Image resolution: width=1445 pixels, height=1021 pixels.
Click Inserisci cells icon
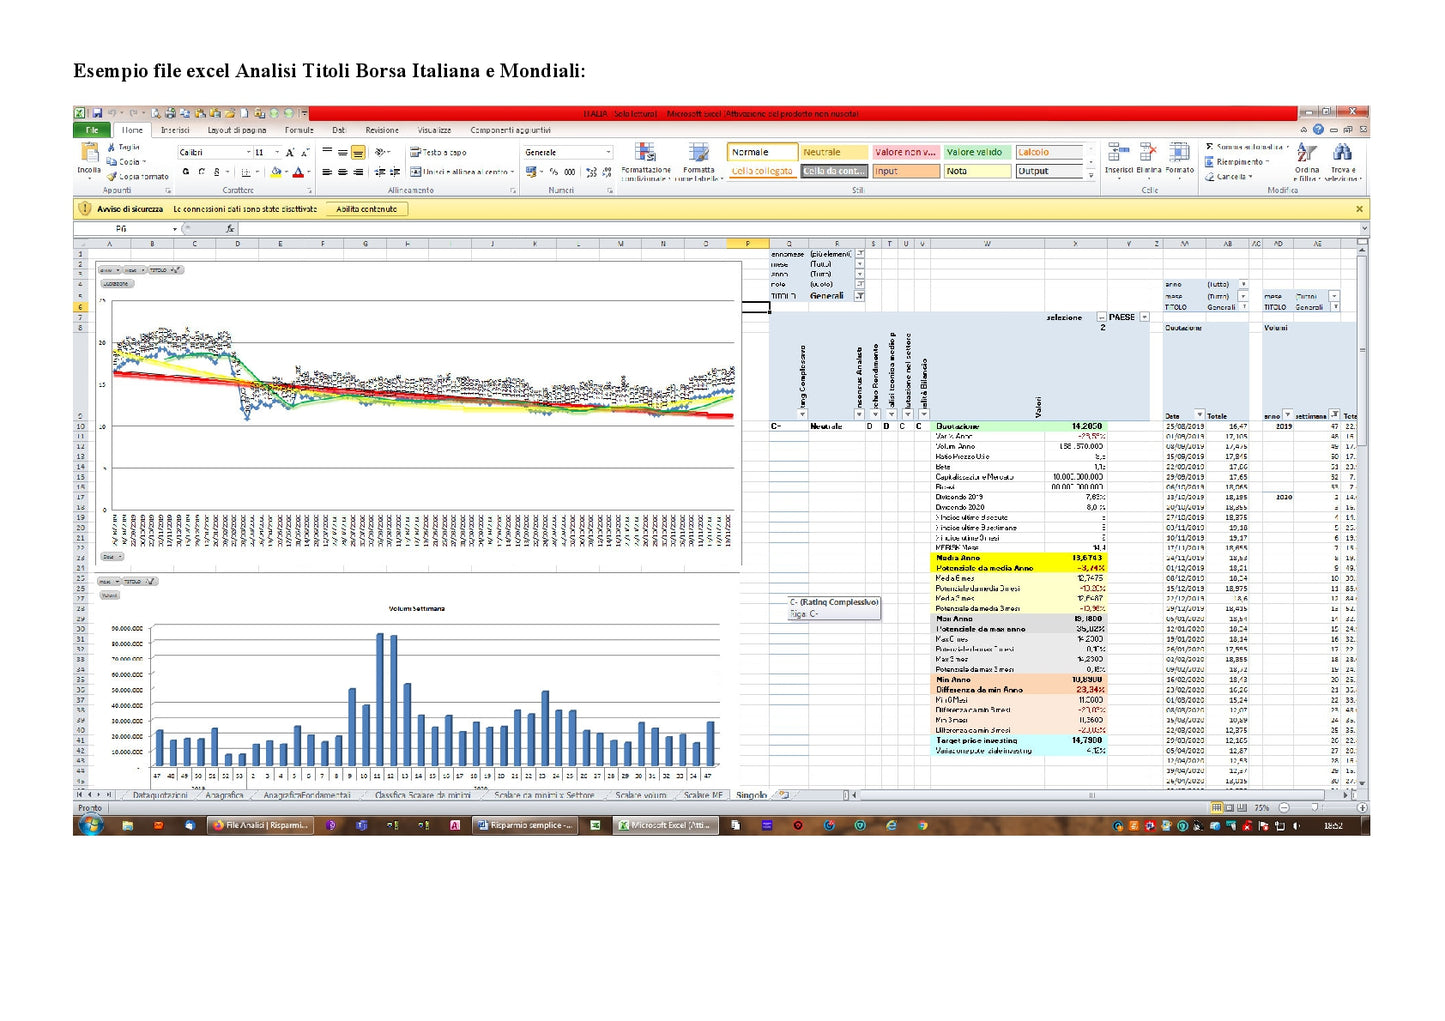pyautogui.click(x=1118, y=153)
